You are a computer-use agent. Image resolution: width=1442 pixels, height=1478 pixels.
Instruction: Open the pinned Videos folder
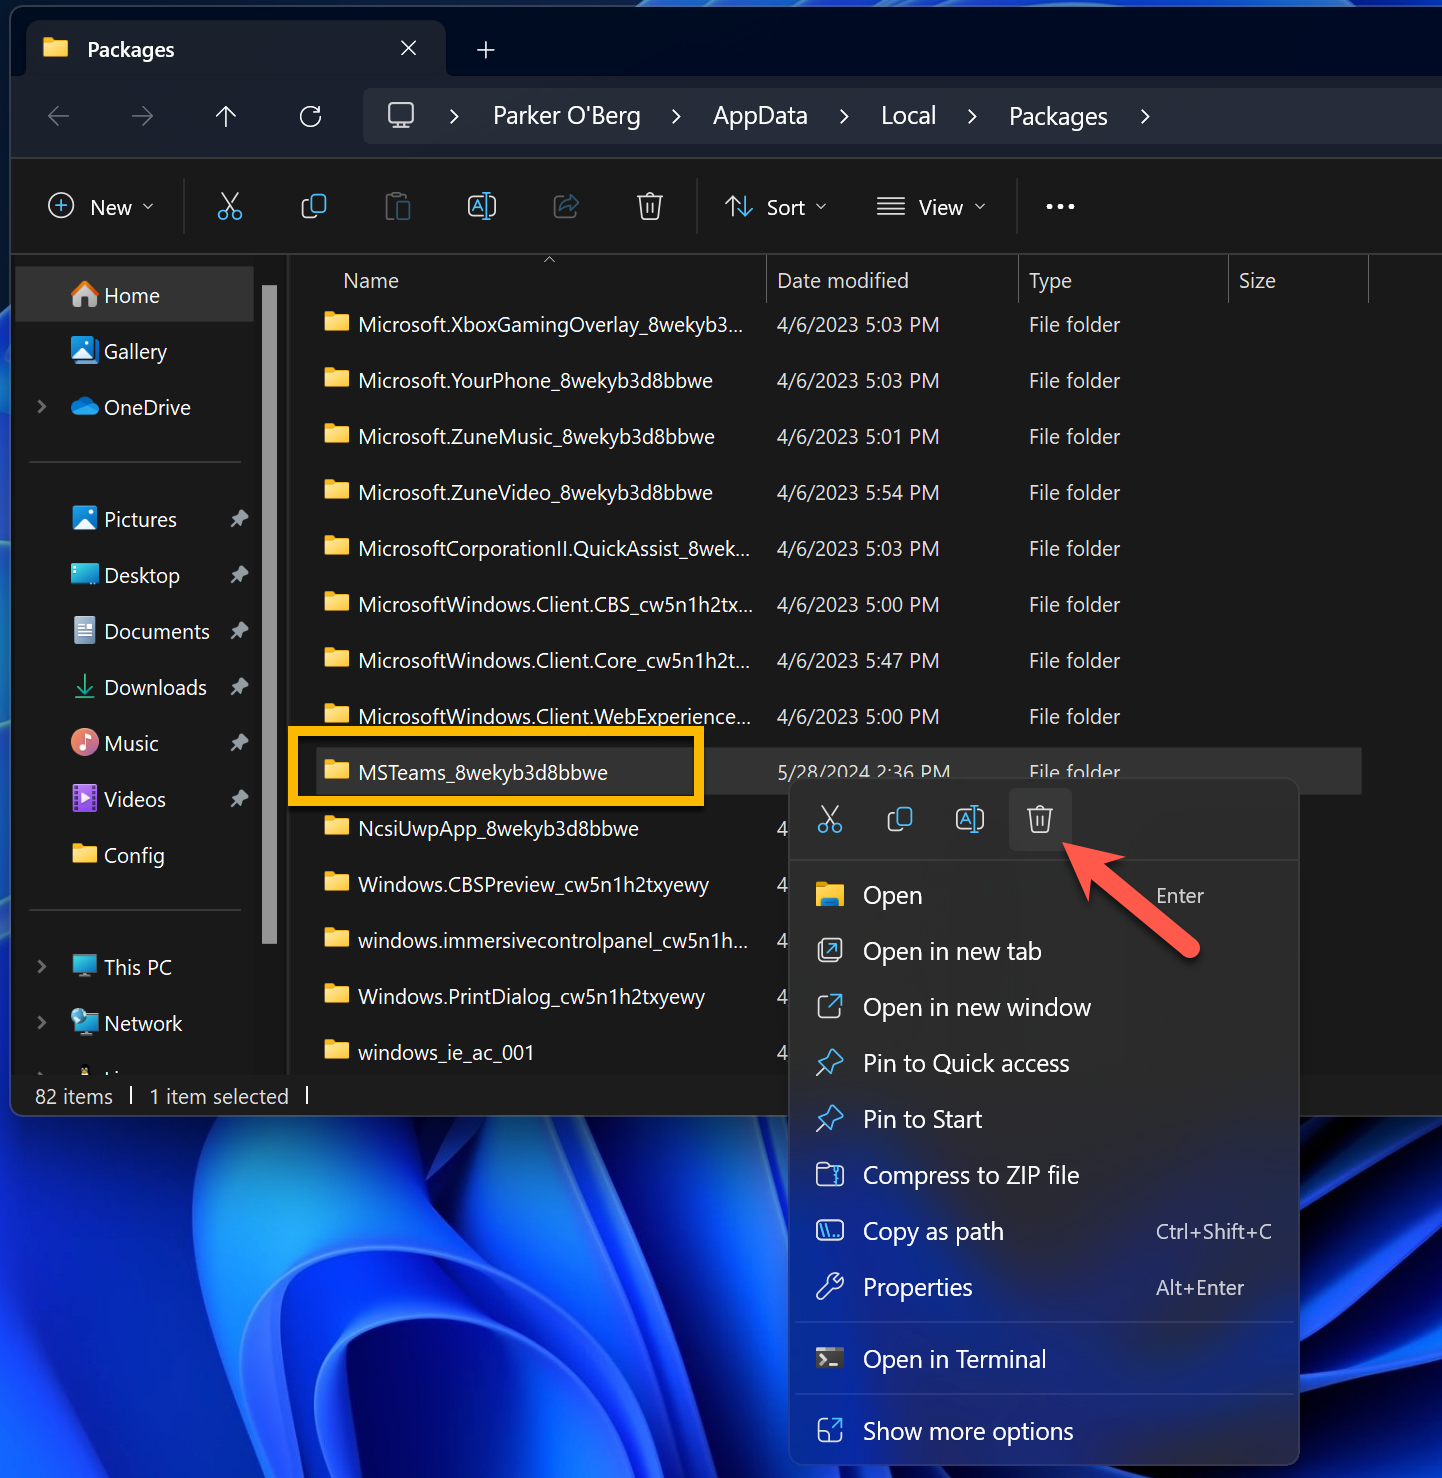click(135, 799)
